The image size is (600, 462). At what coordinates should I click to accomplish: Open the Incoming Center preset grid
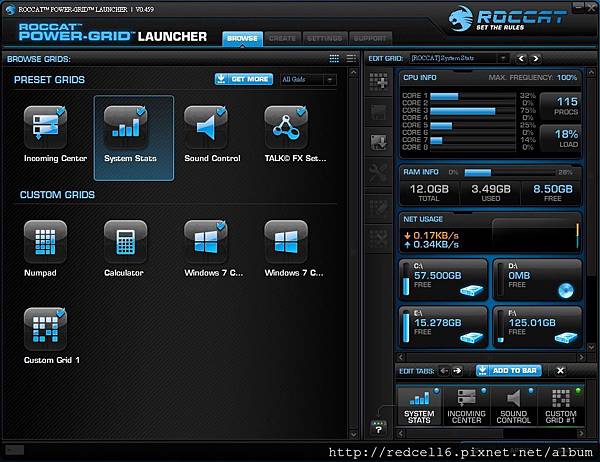tap(46, 127)
